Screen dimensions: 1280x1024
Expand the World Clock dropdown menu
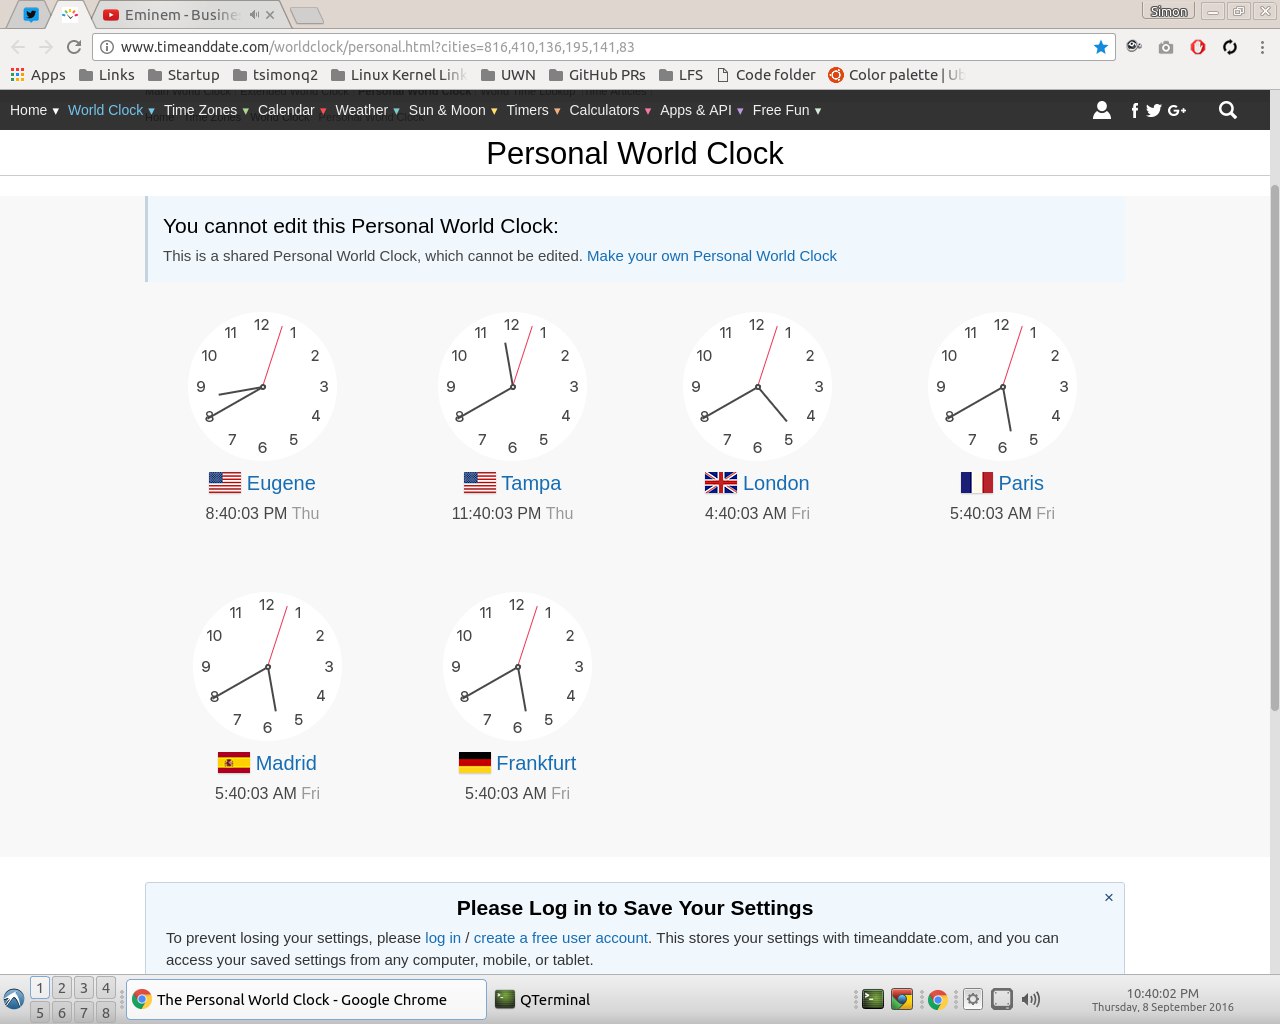click(x=111, y=110)
